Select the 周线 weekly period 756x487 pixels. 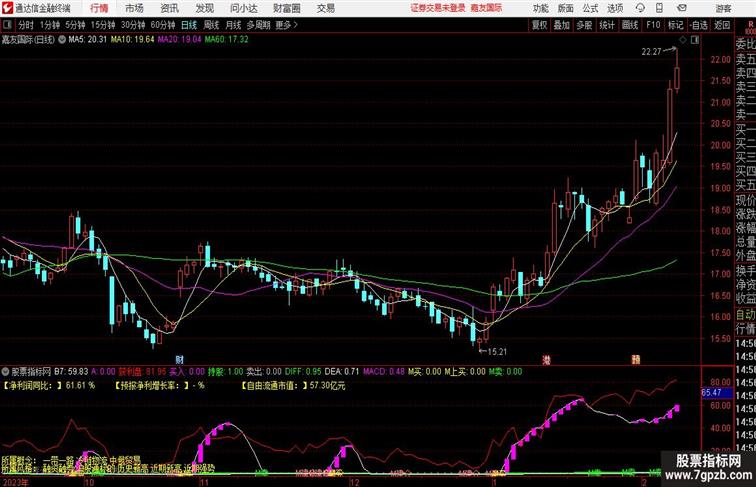click(211, 25)
